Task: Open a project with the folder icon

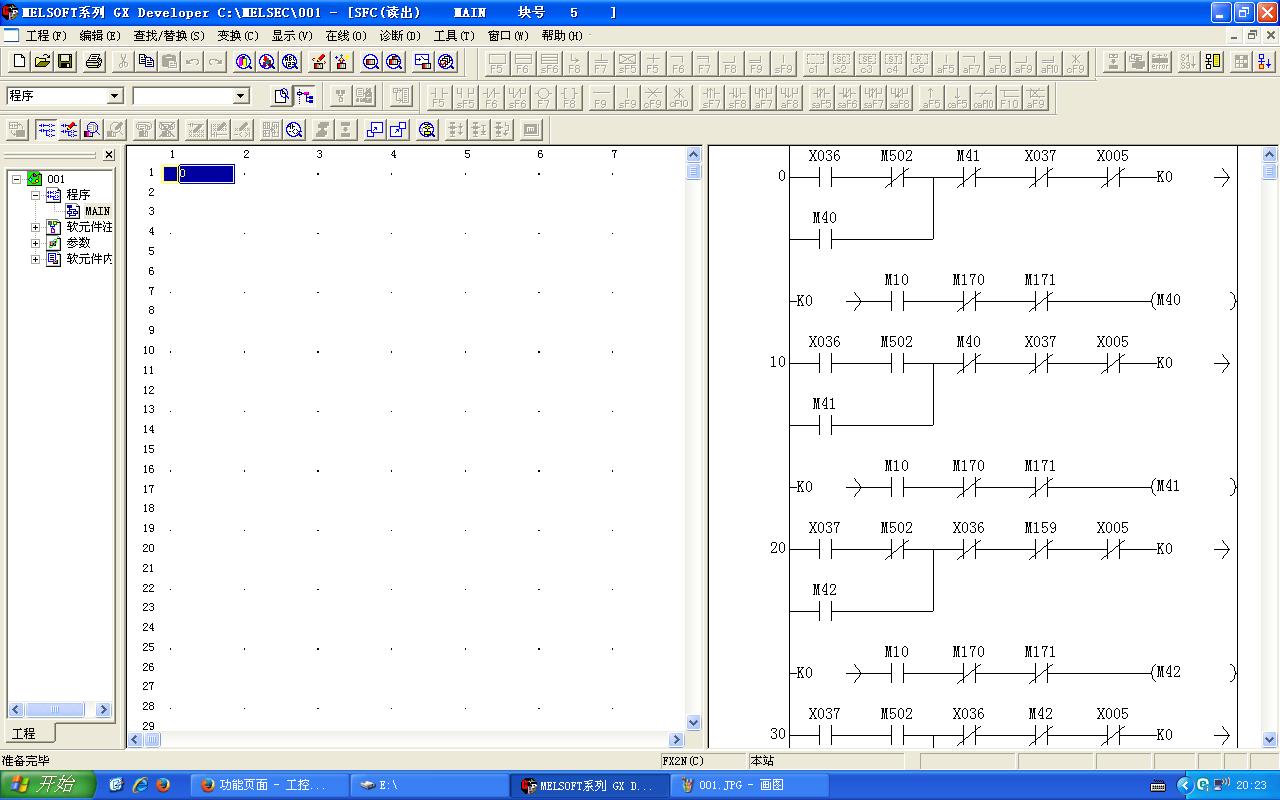Action: (42, 62)
